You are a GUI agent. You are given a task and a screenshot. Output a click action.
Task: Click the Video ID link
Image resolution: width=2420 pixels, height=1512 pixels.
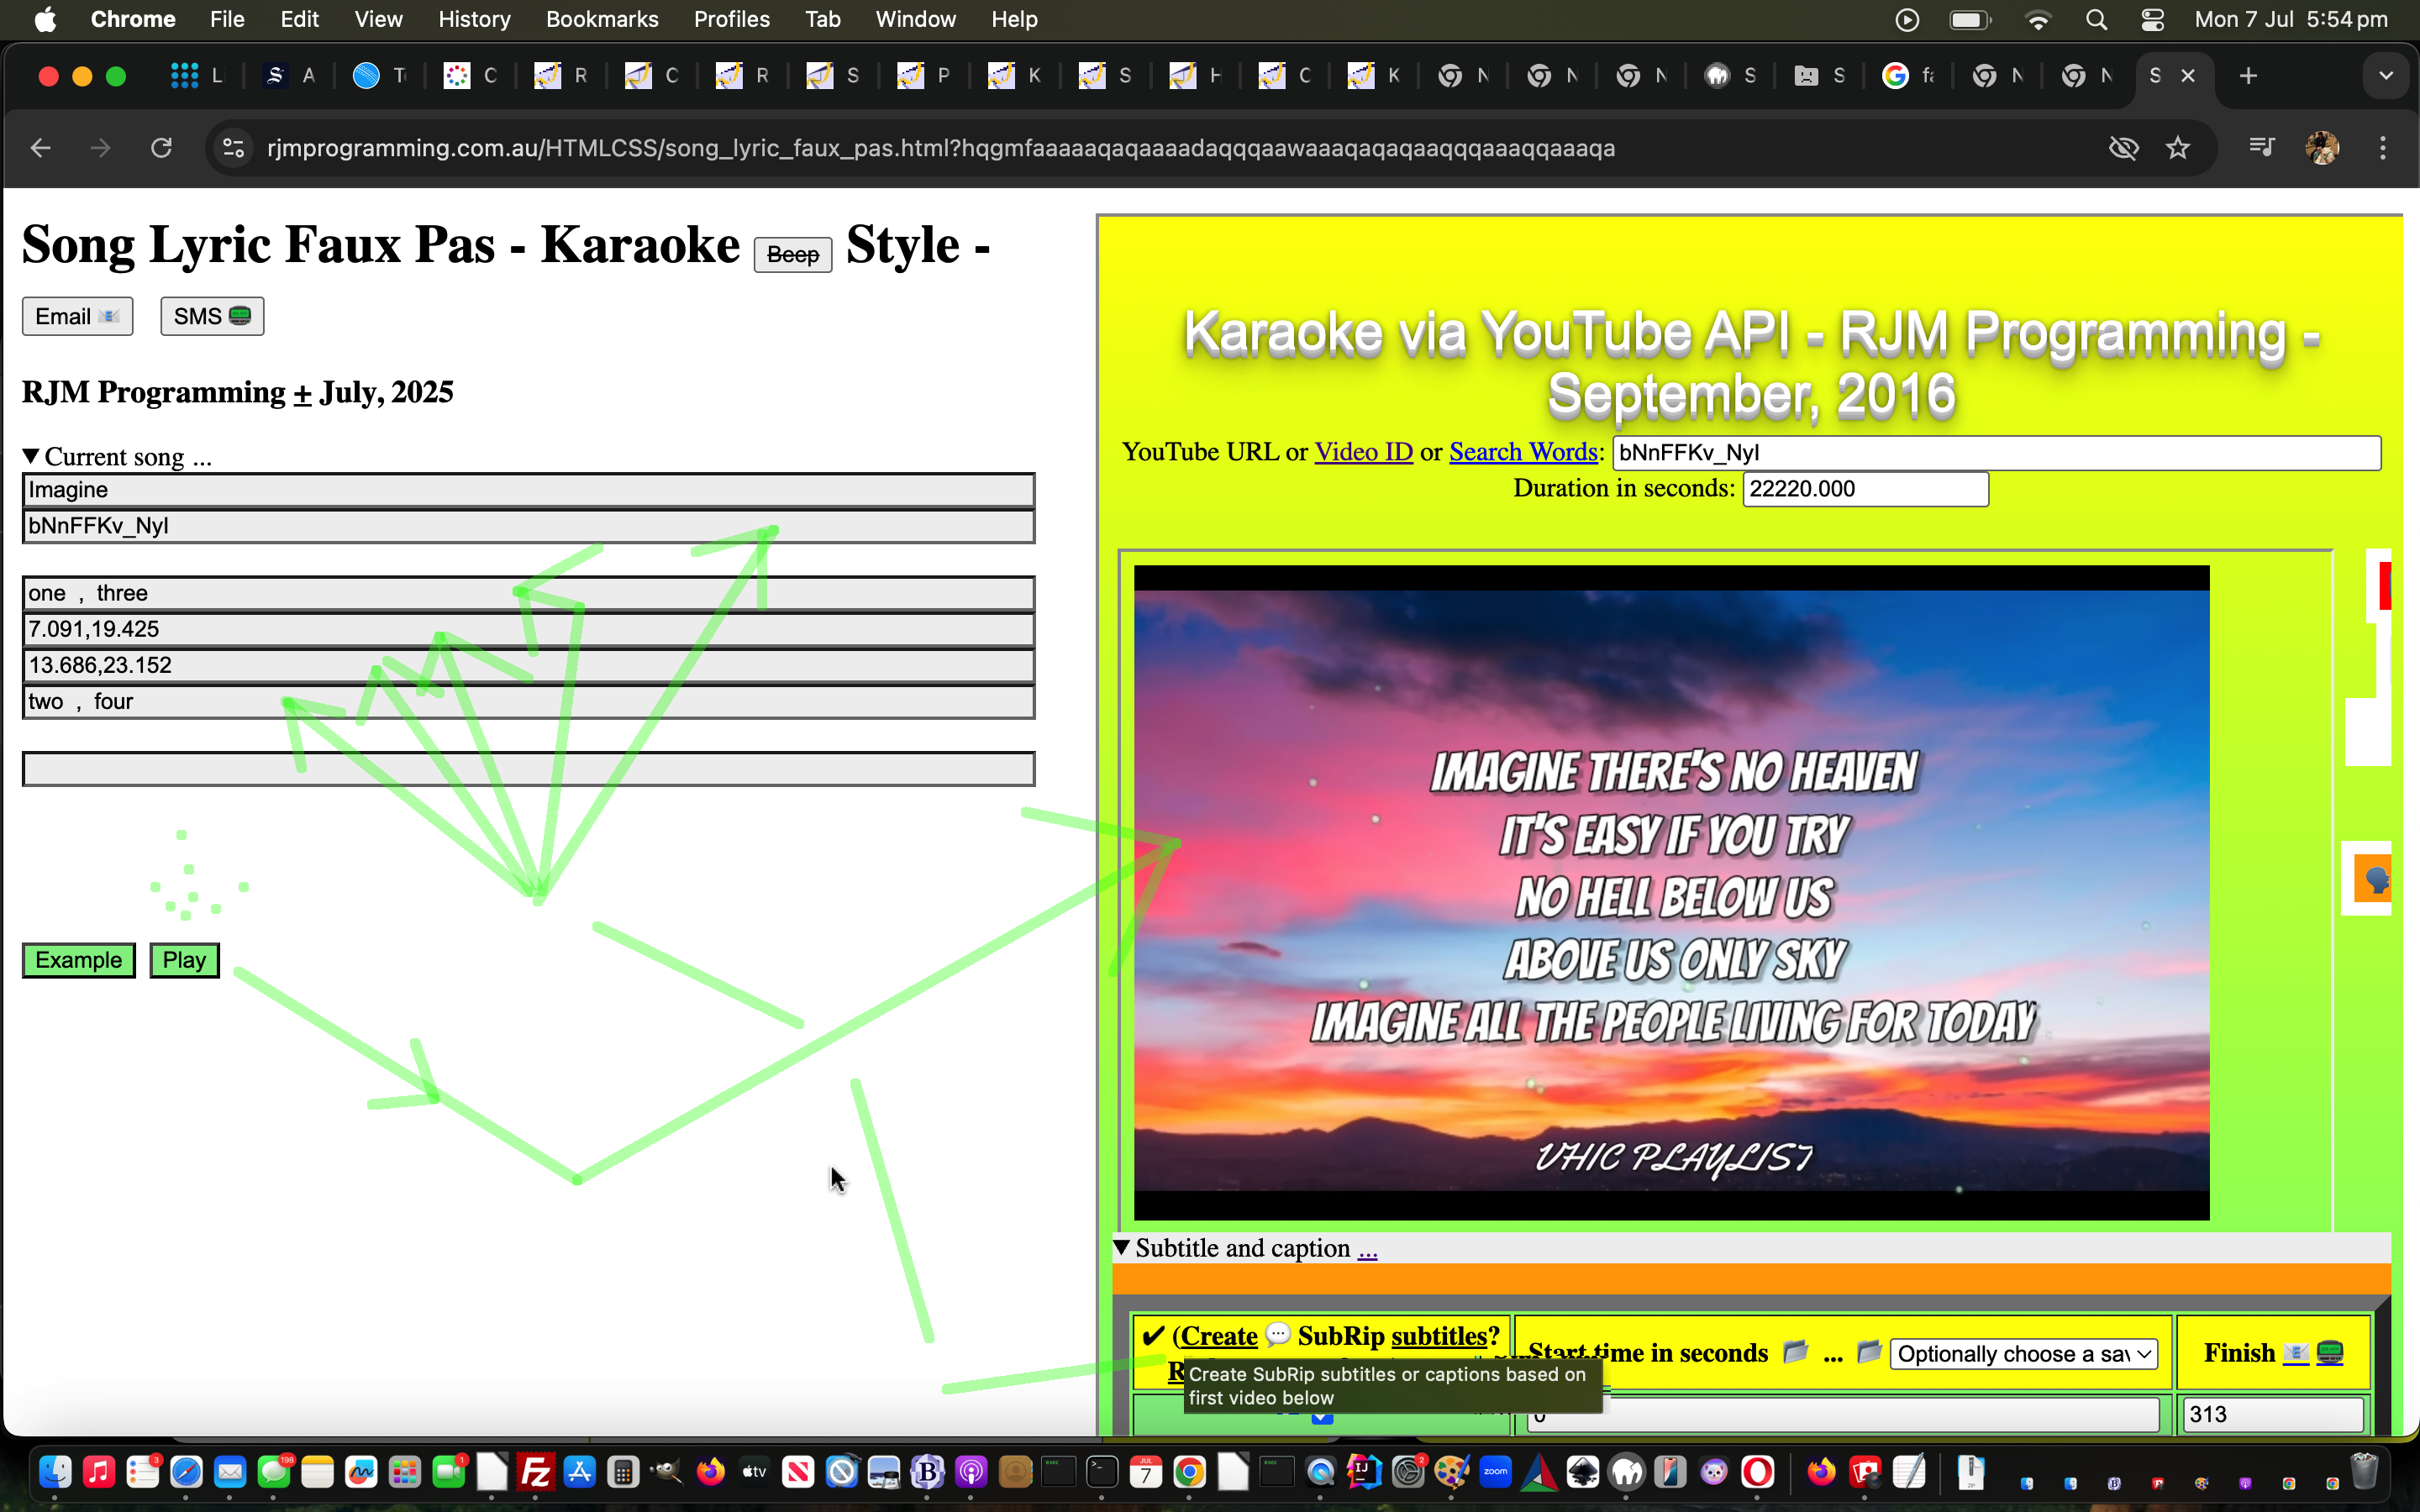[1363, 452]
